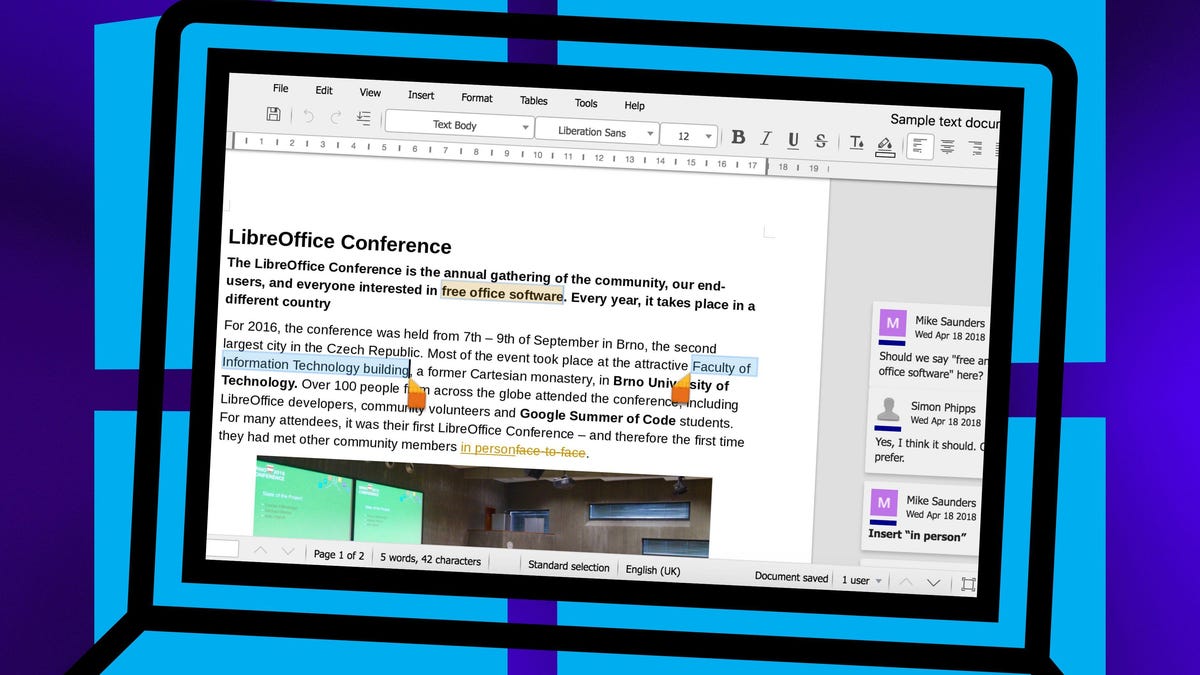1200x675 pixels.
Task: Click the Simon Phipps comment author name
Action: coord(944,408)
